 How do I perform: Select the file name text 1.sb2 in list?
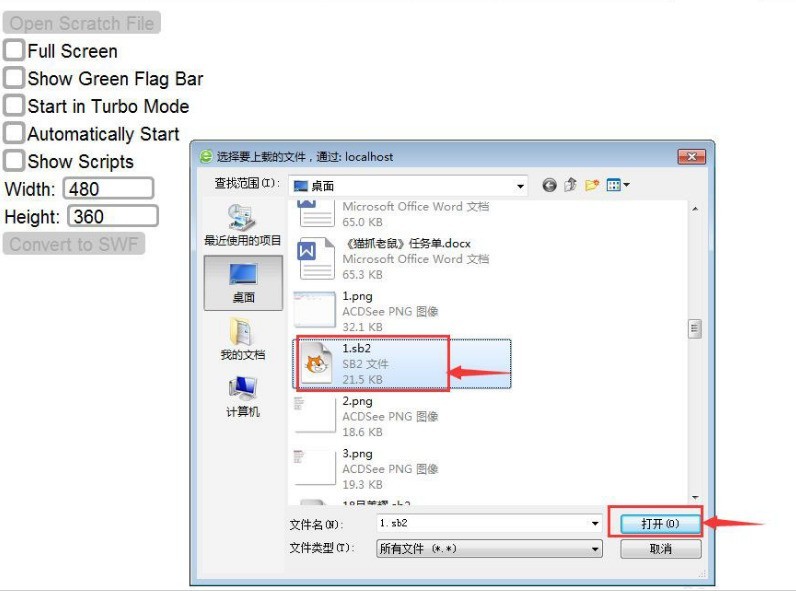(356, 348)
